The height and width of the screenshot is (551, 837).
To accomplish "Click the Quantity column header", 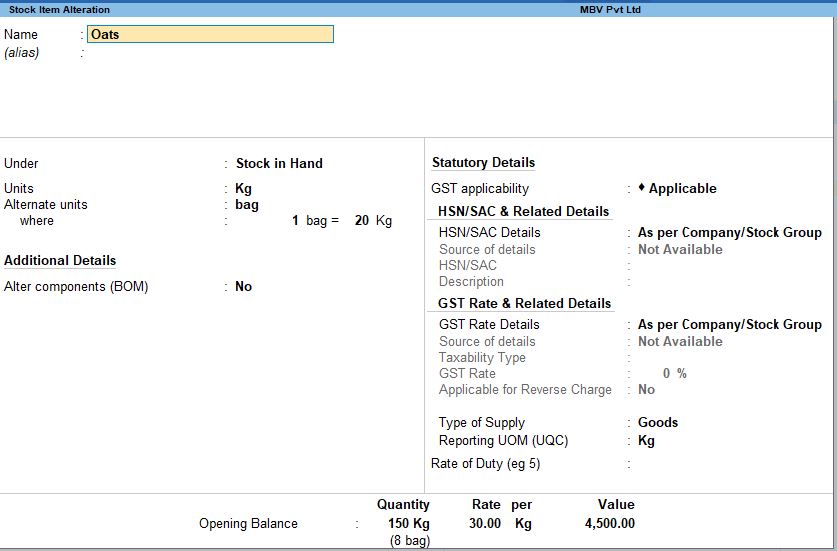I will point(403,505).
